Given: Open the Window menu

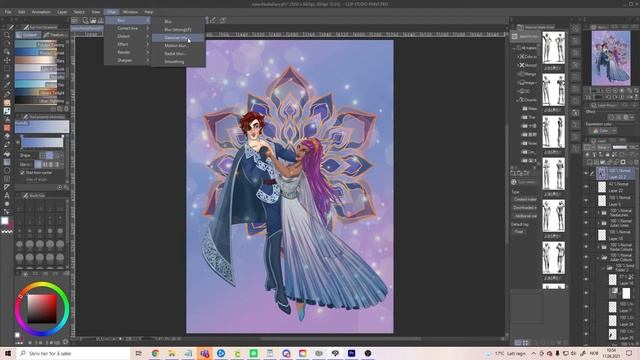Looking at the screenshot, I should (130, 12).
